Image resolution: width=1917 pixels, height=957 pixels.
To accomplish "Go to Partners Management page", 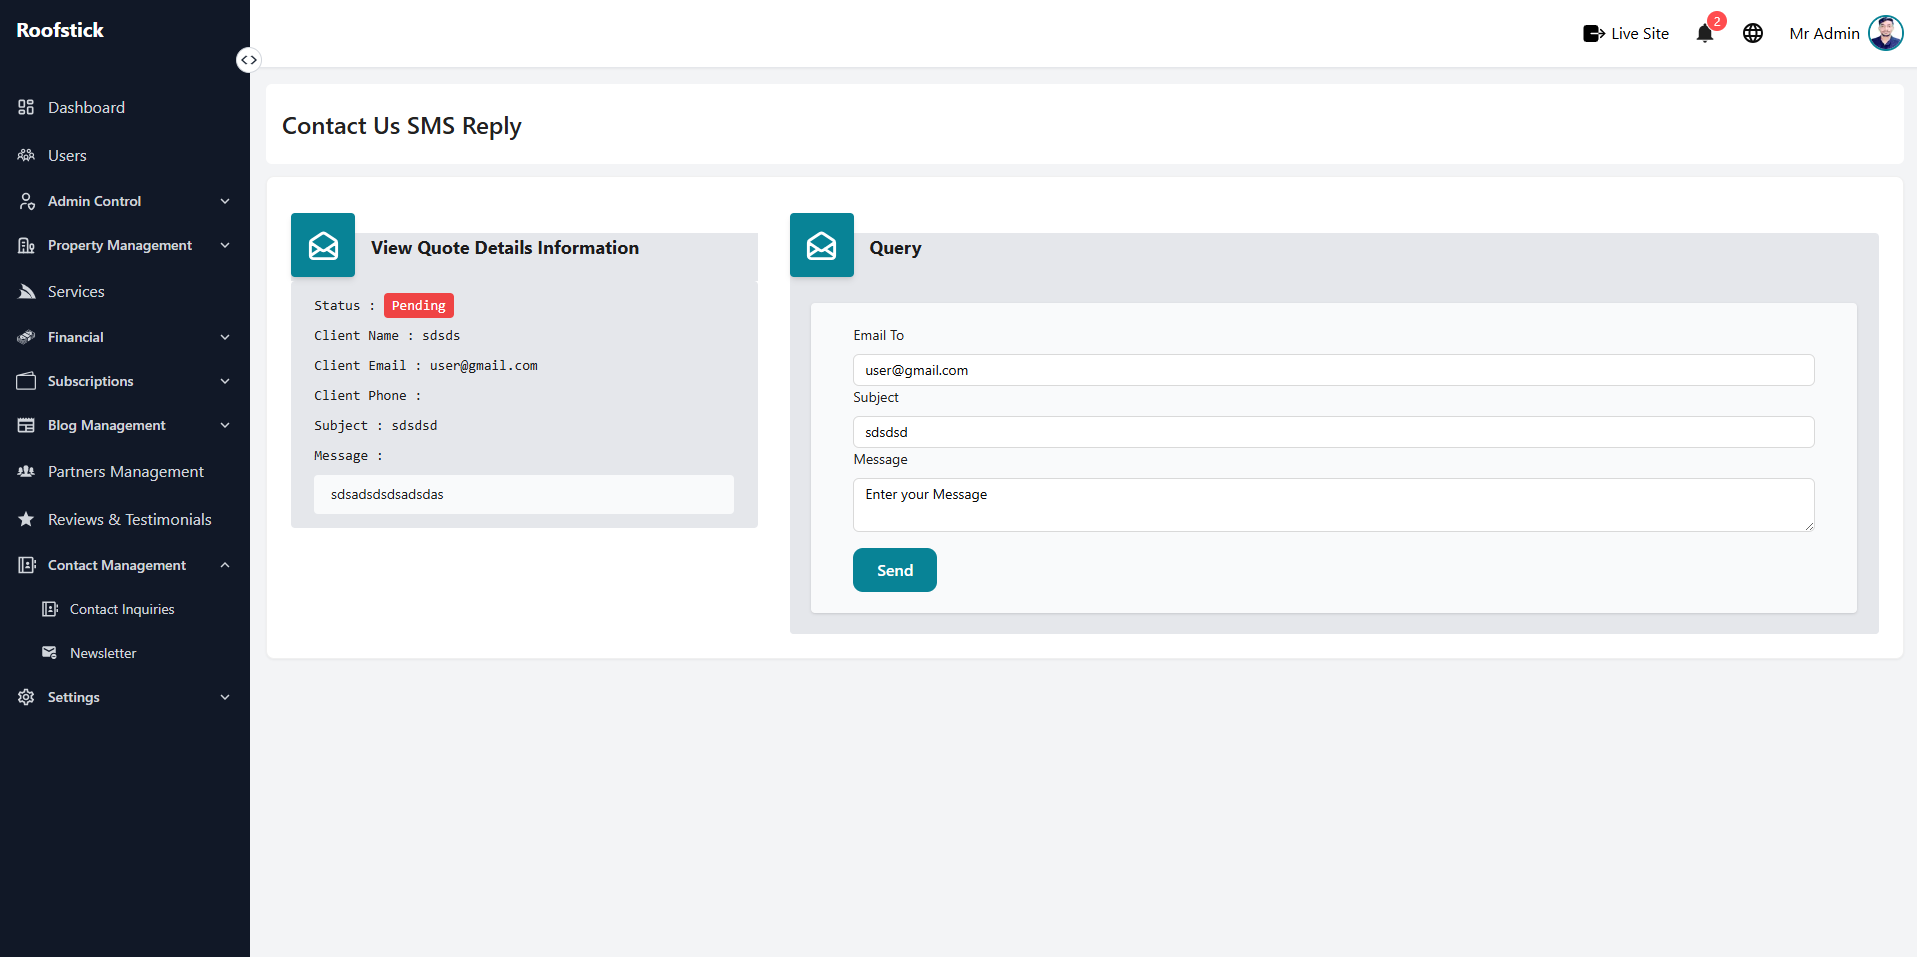I will pyautogui.click(x=125, y=471).
